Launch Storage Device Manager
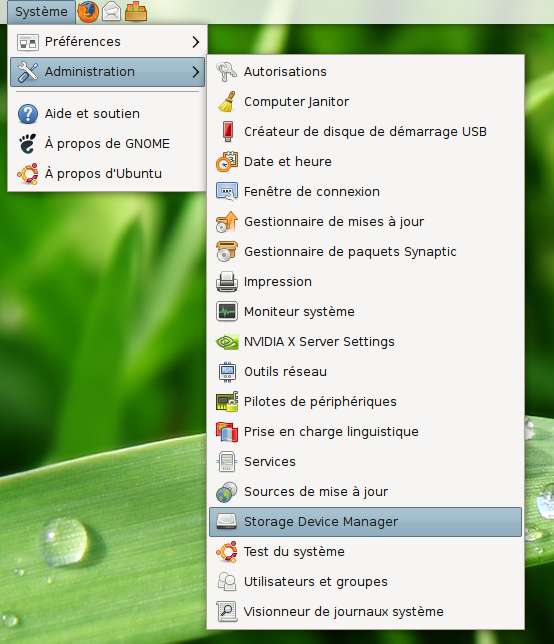This screenshot has width=554, height=644. tap(366, 522)
